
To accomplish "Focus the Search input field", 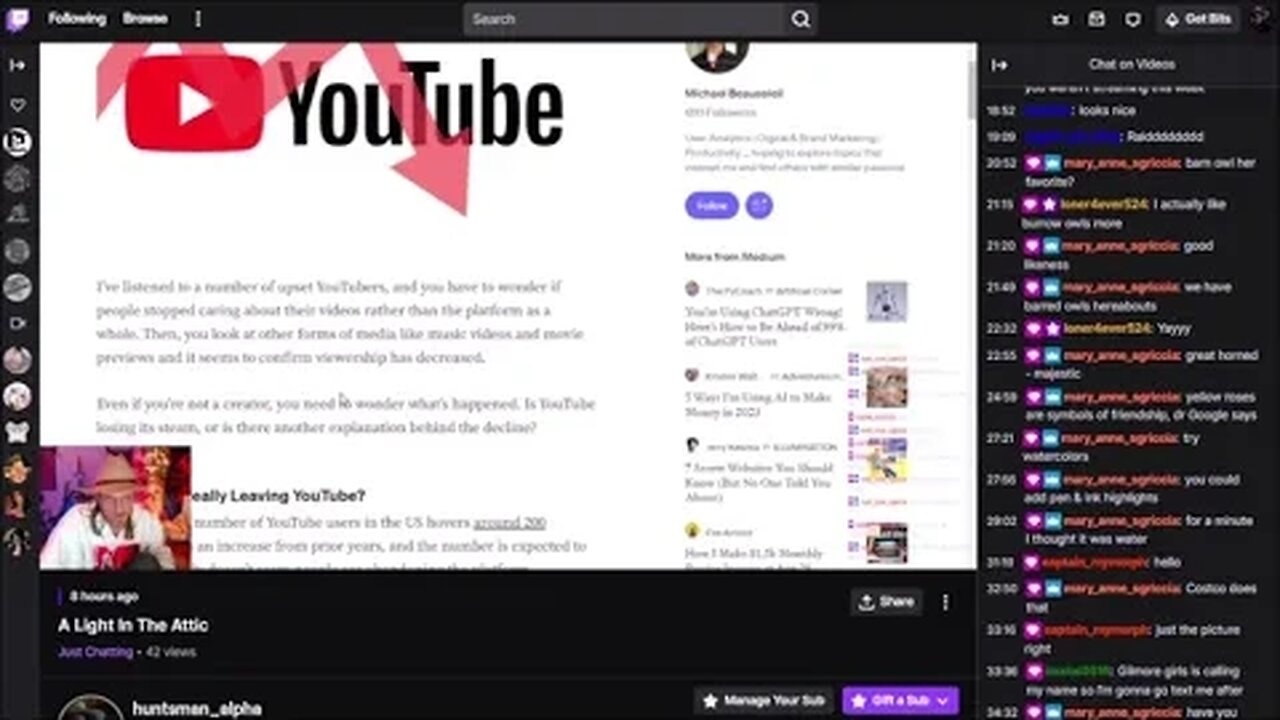I will (x=624, y=19).
